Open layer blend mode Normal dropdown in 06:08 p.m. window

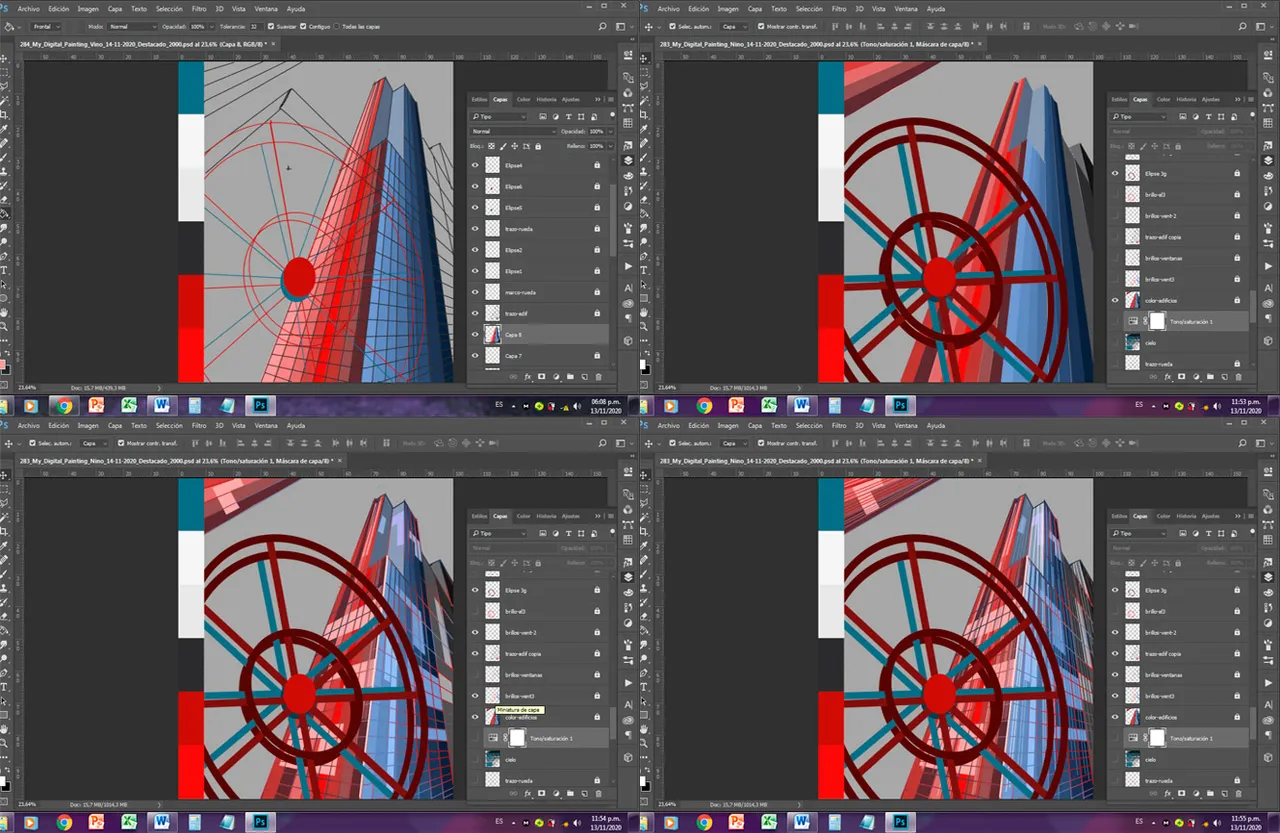point(513,131)
